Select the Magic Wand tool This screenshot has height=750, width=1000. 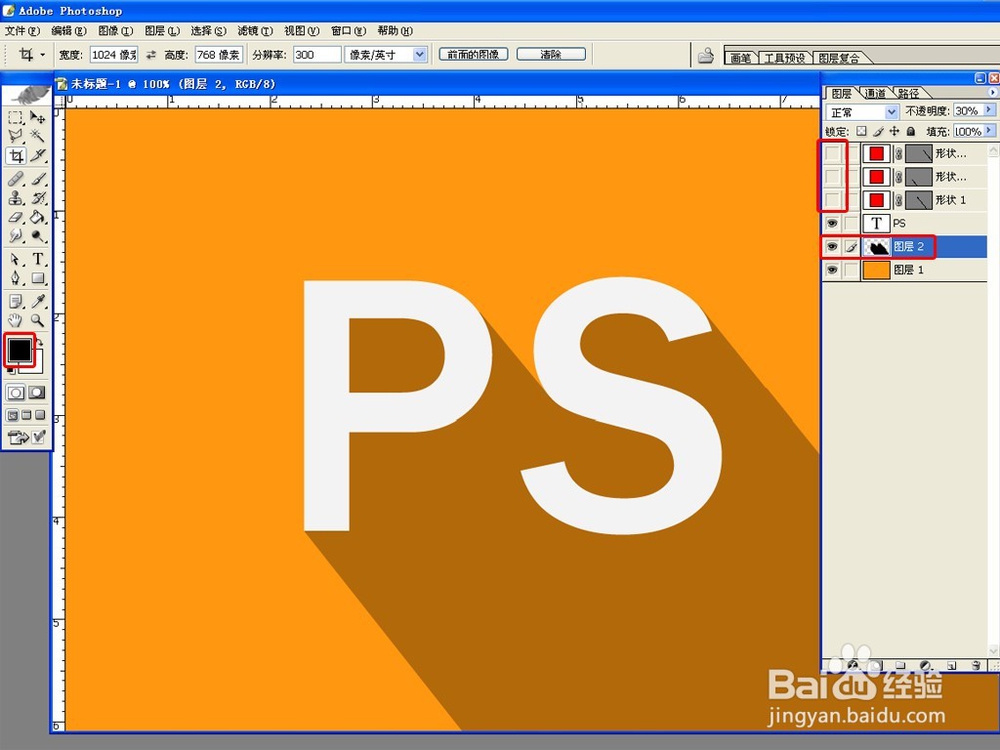pyautogui.click(x=38, y=136)
